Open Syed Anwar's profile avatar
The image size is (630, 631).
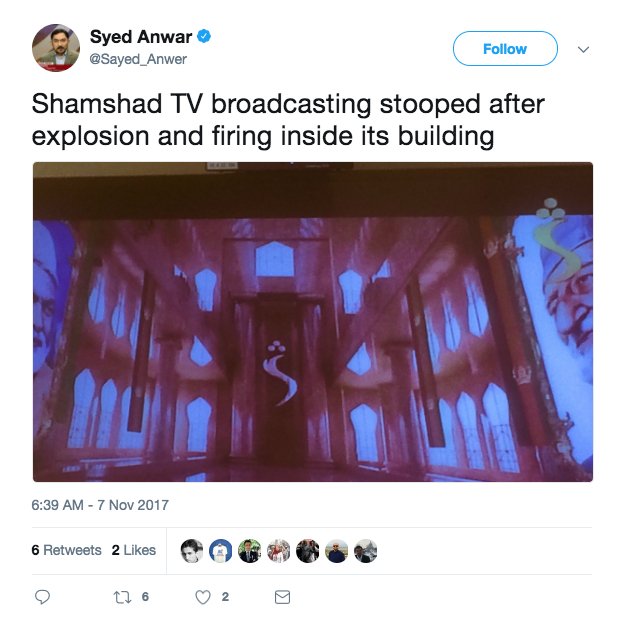[x=56, y=47]
